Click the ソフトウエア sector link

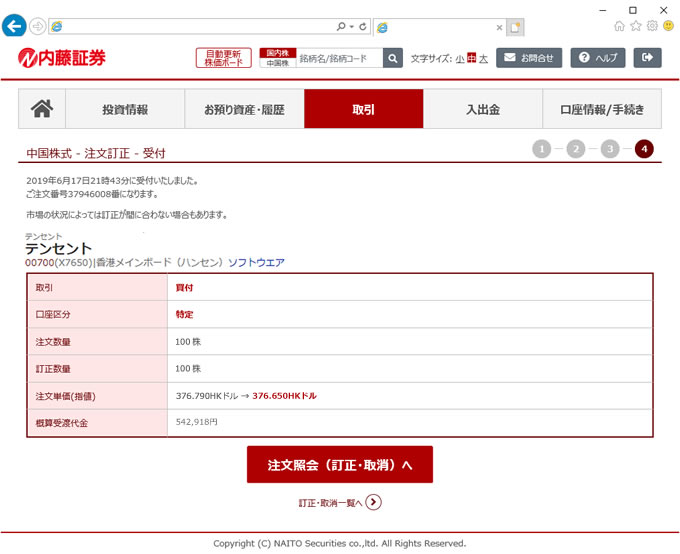(x=256, y=262)
